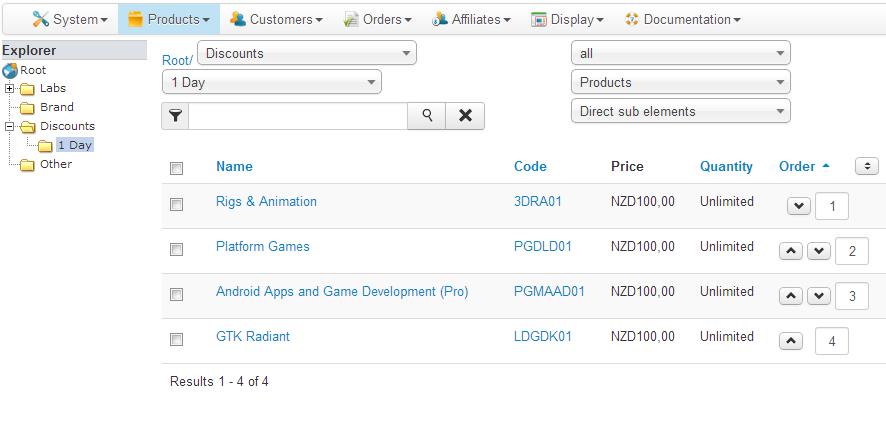Select the Brand folder in Explorer
This screenshot has height=439, width=886.
point(56,107)
